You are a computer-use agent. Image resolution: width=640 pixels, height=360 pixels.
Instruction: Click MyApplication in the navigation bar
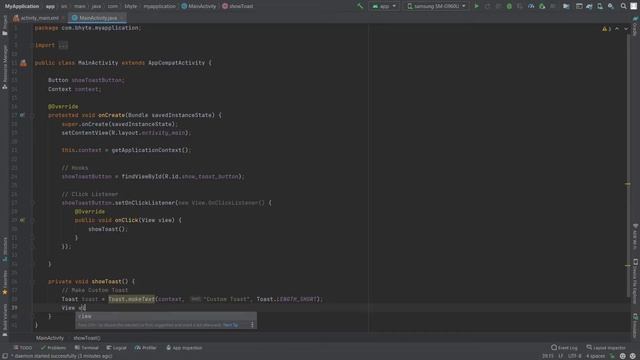coord(22,6)
